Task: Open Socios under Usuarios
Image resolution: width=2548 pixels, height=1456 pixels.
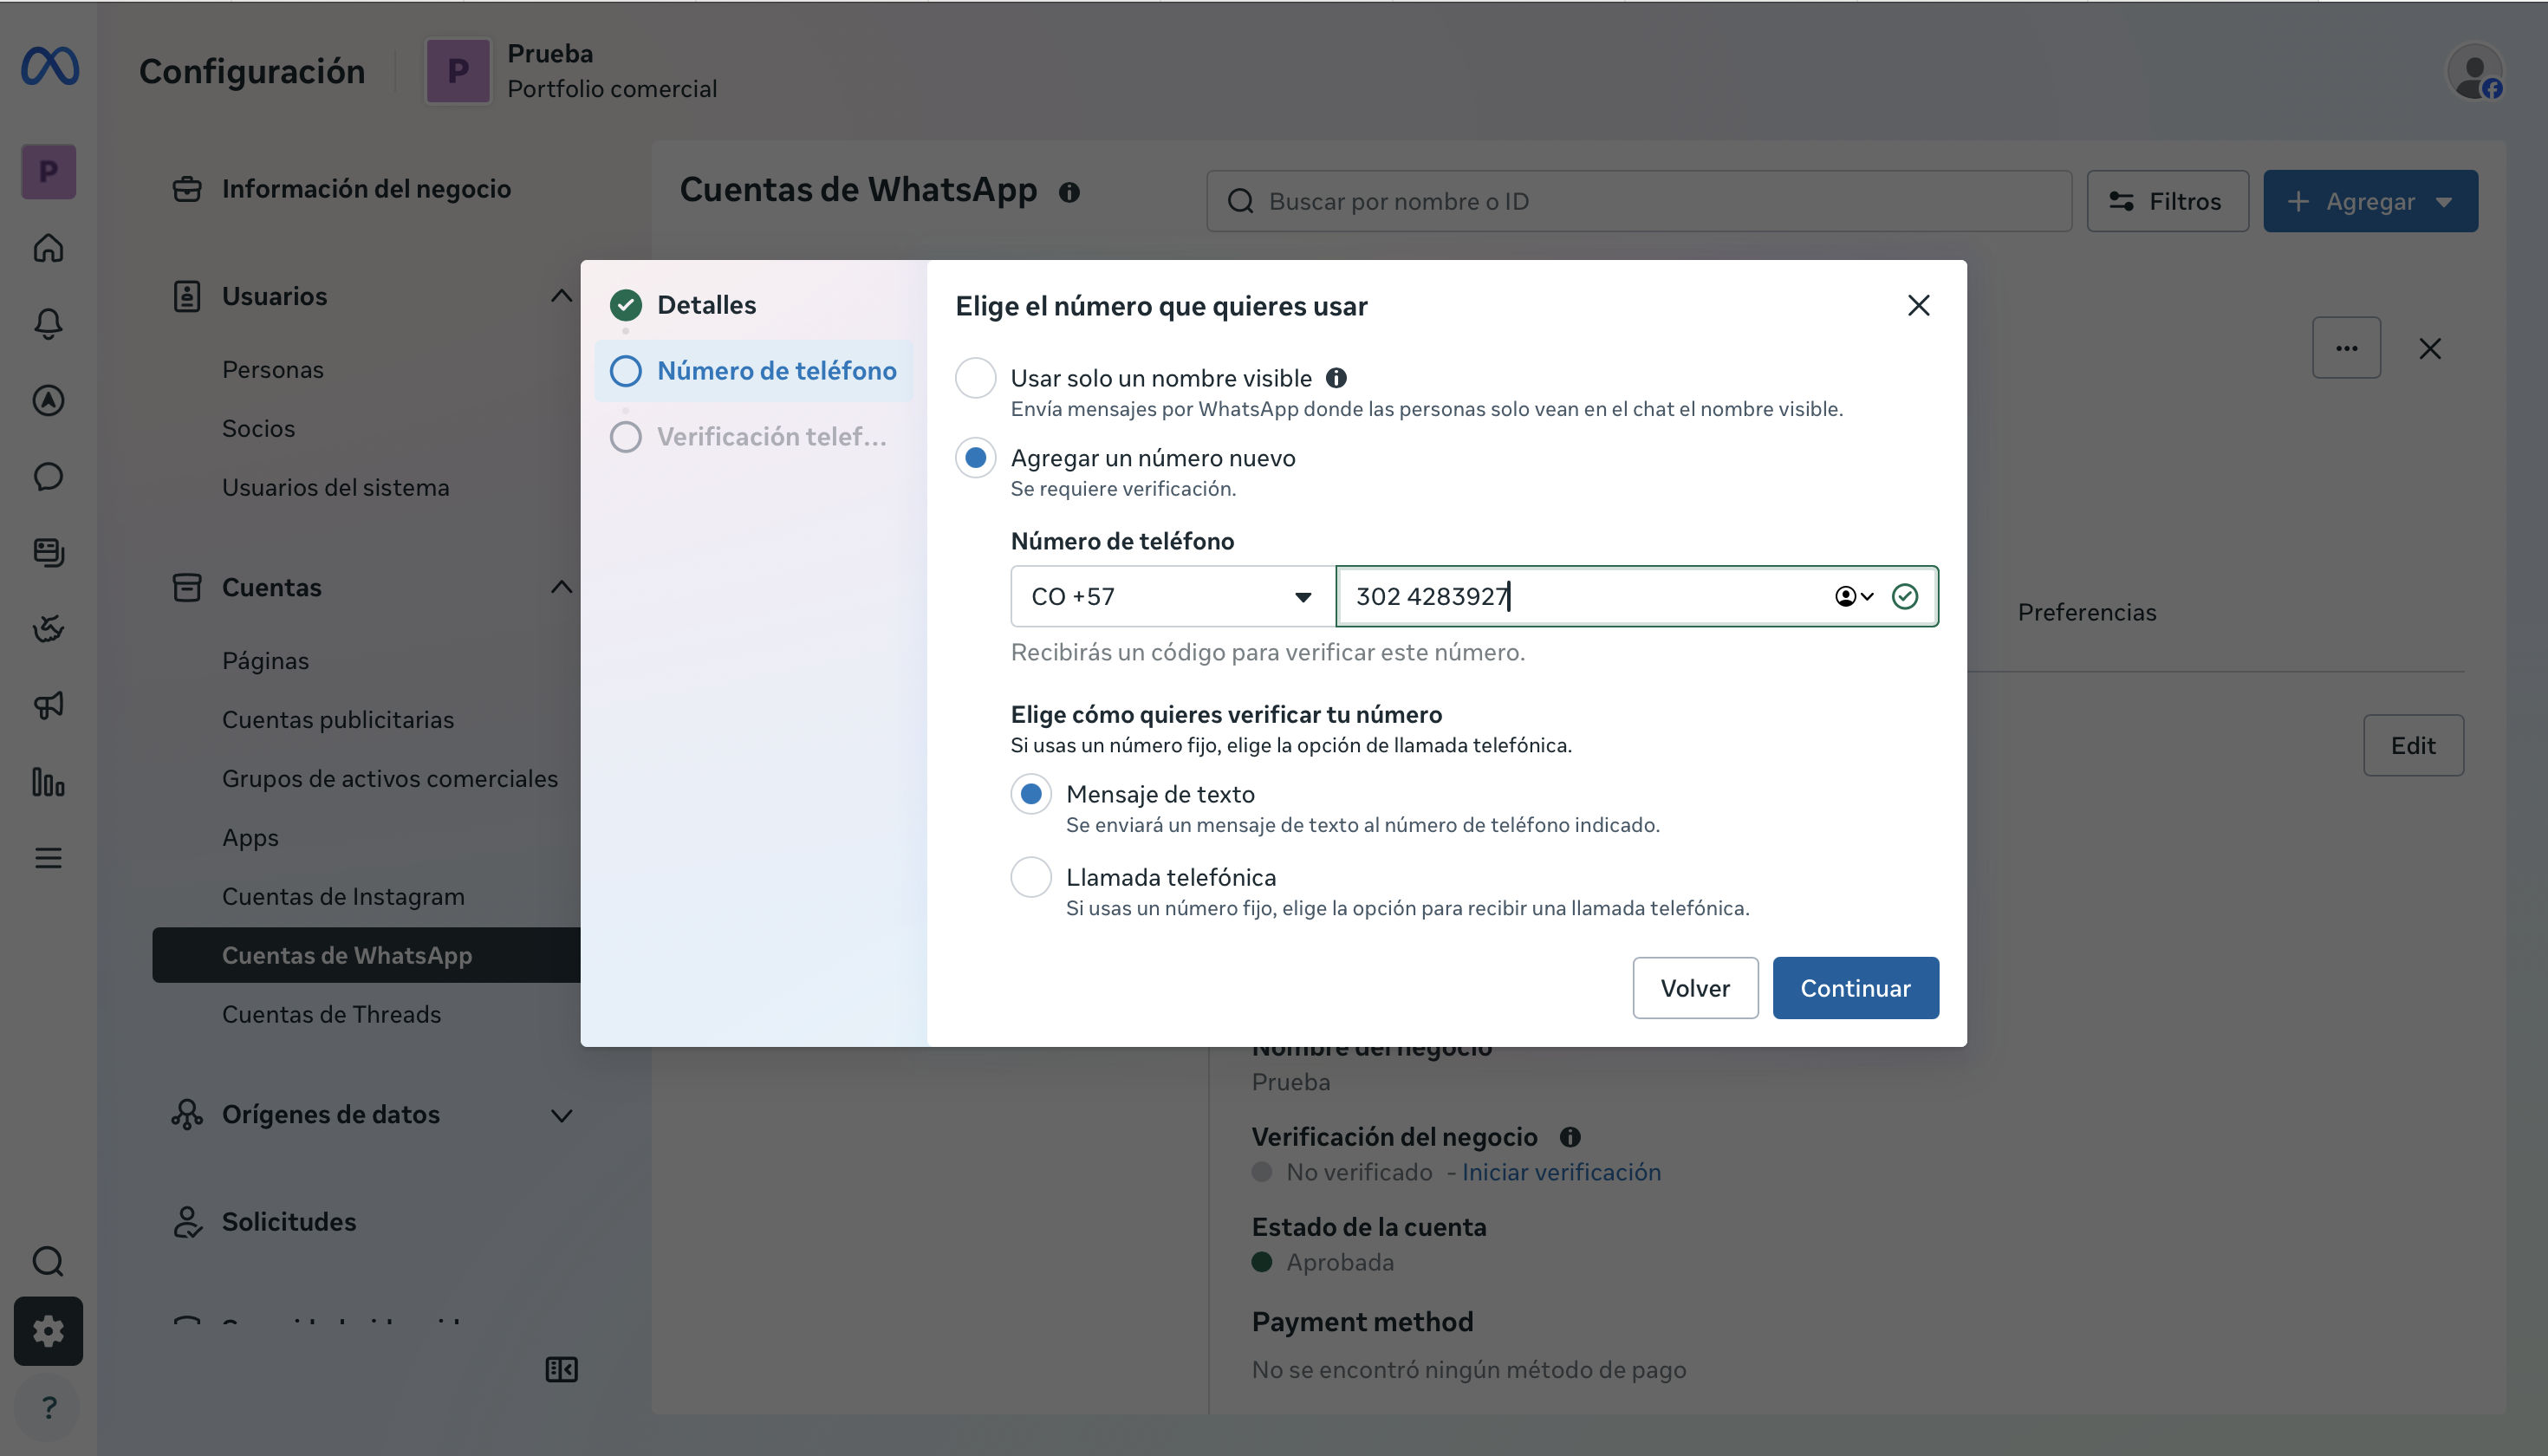Action: [258, 428]
